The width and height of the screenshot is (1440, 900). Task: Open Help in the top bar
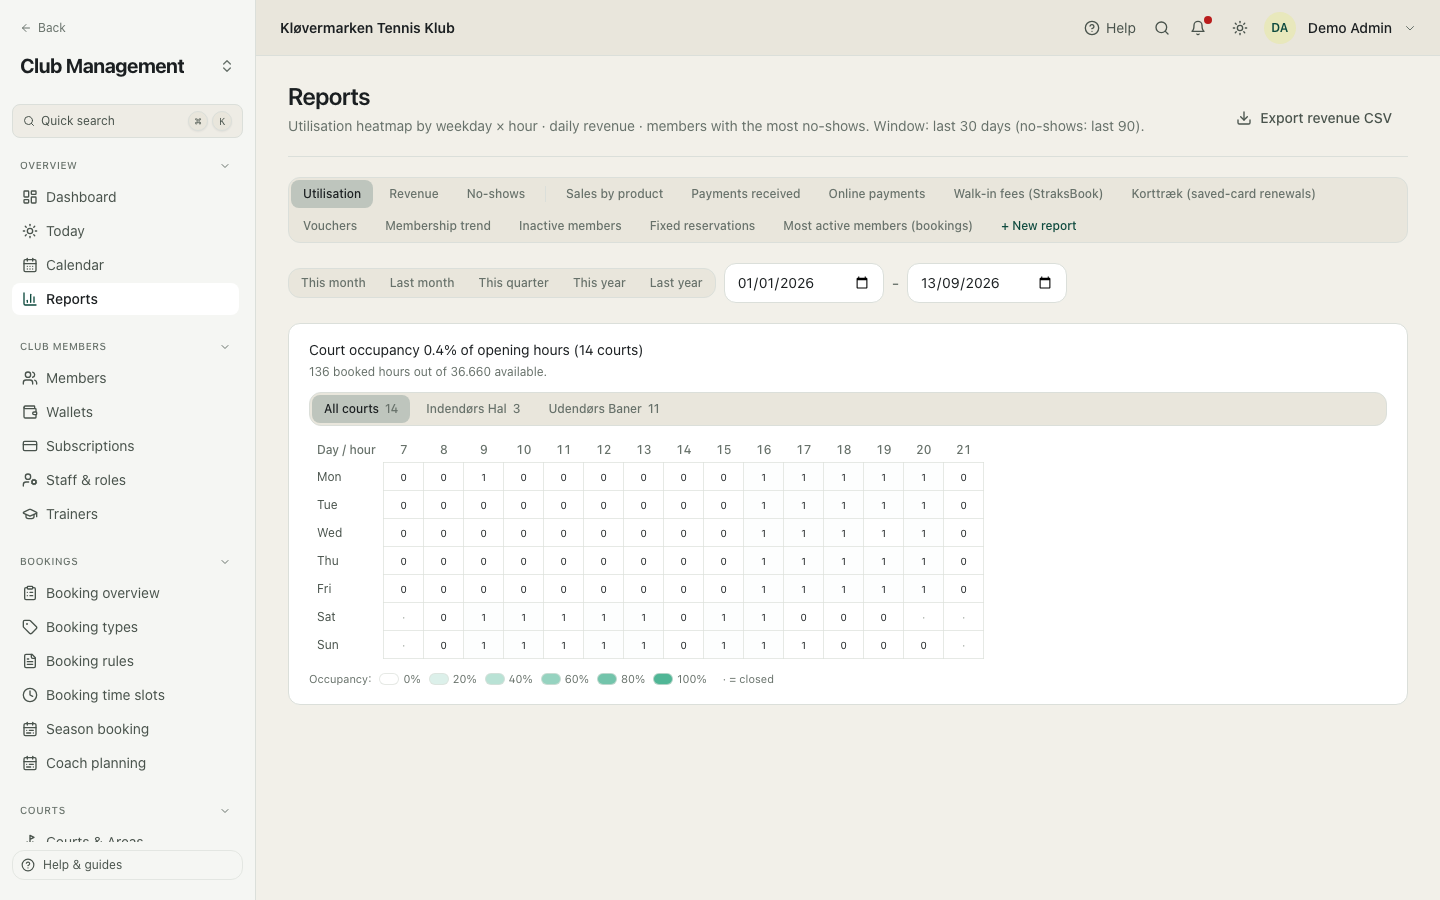[x=1110, y=28]
